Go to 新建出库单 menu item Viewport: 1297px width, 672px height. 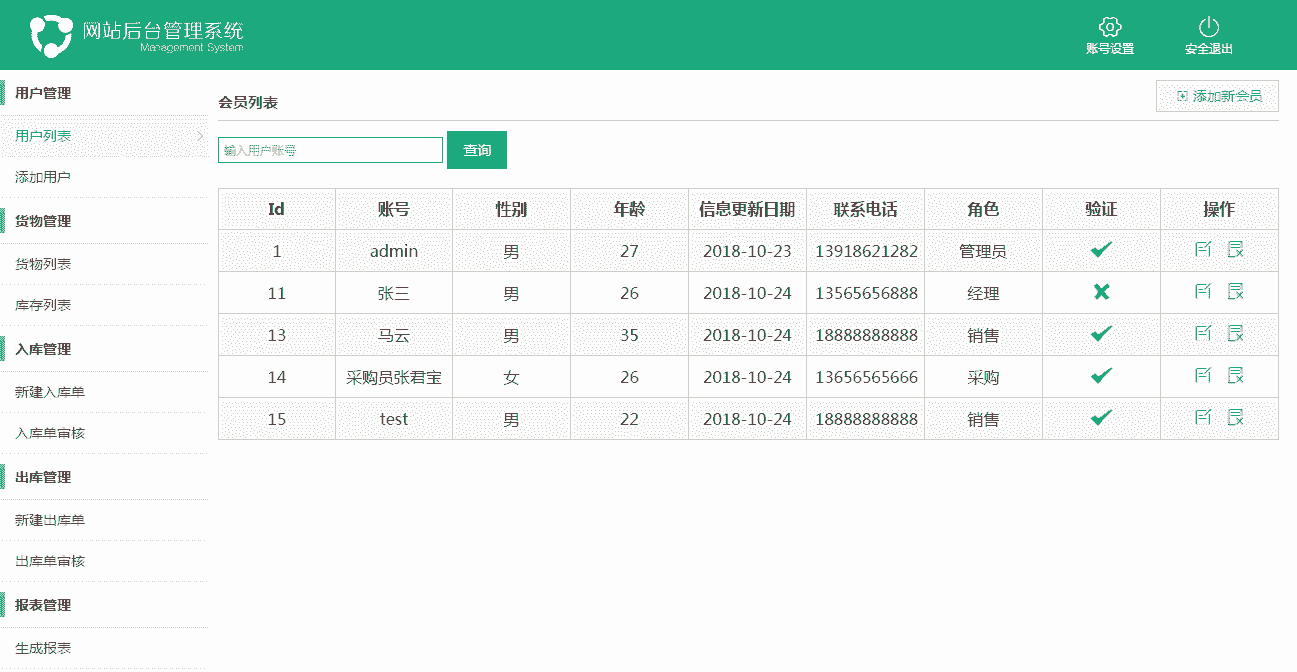(x=50, y=520)
